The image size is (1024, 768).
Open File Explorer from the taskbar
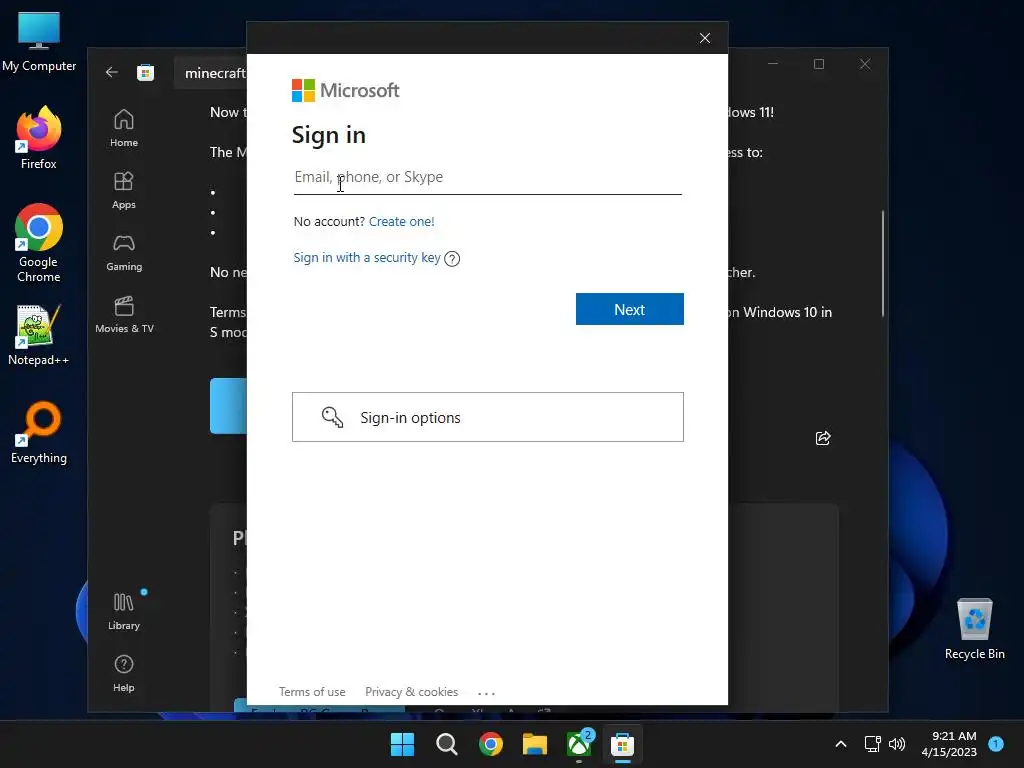point(535,744)
